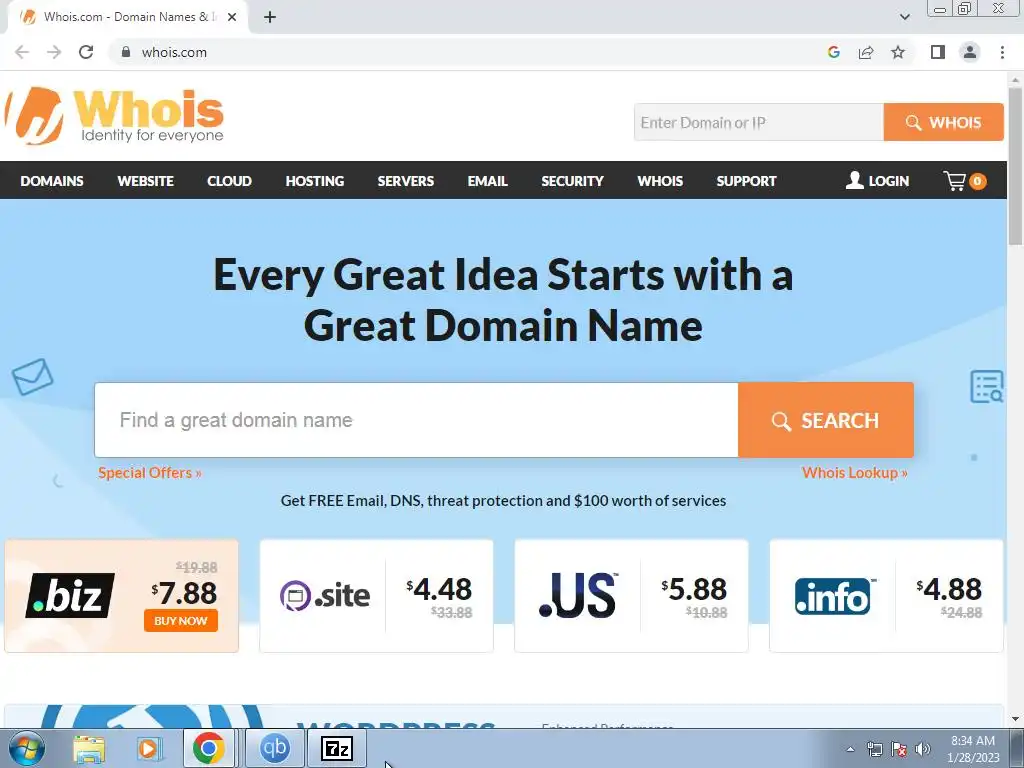Image resolution: width=1024 pixels, height=768 pixels.
Task: Click the page vertical scrollbar thumb
Action: pyautogui.click(x=1016, y=165)
